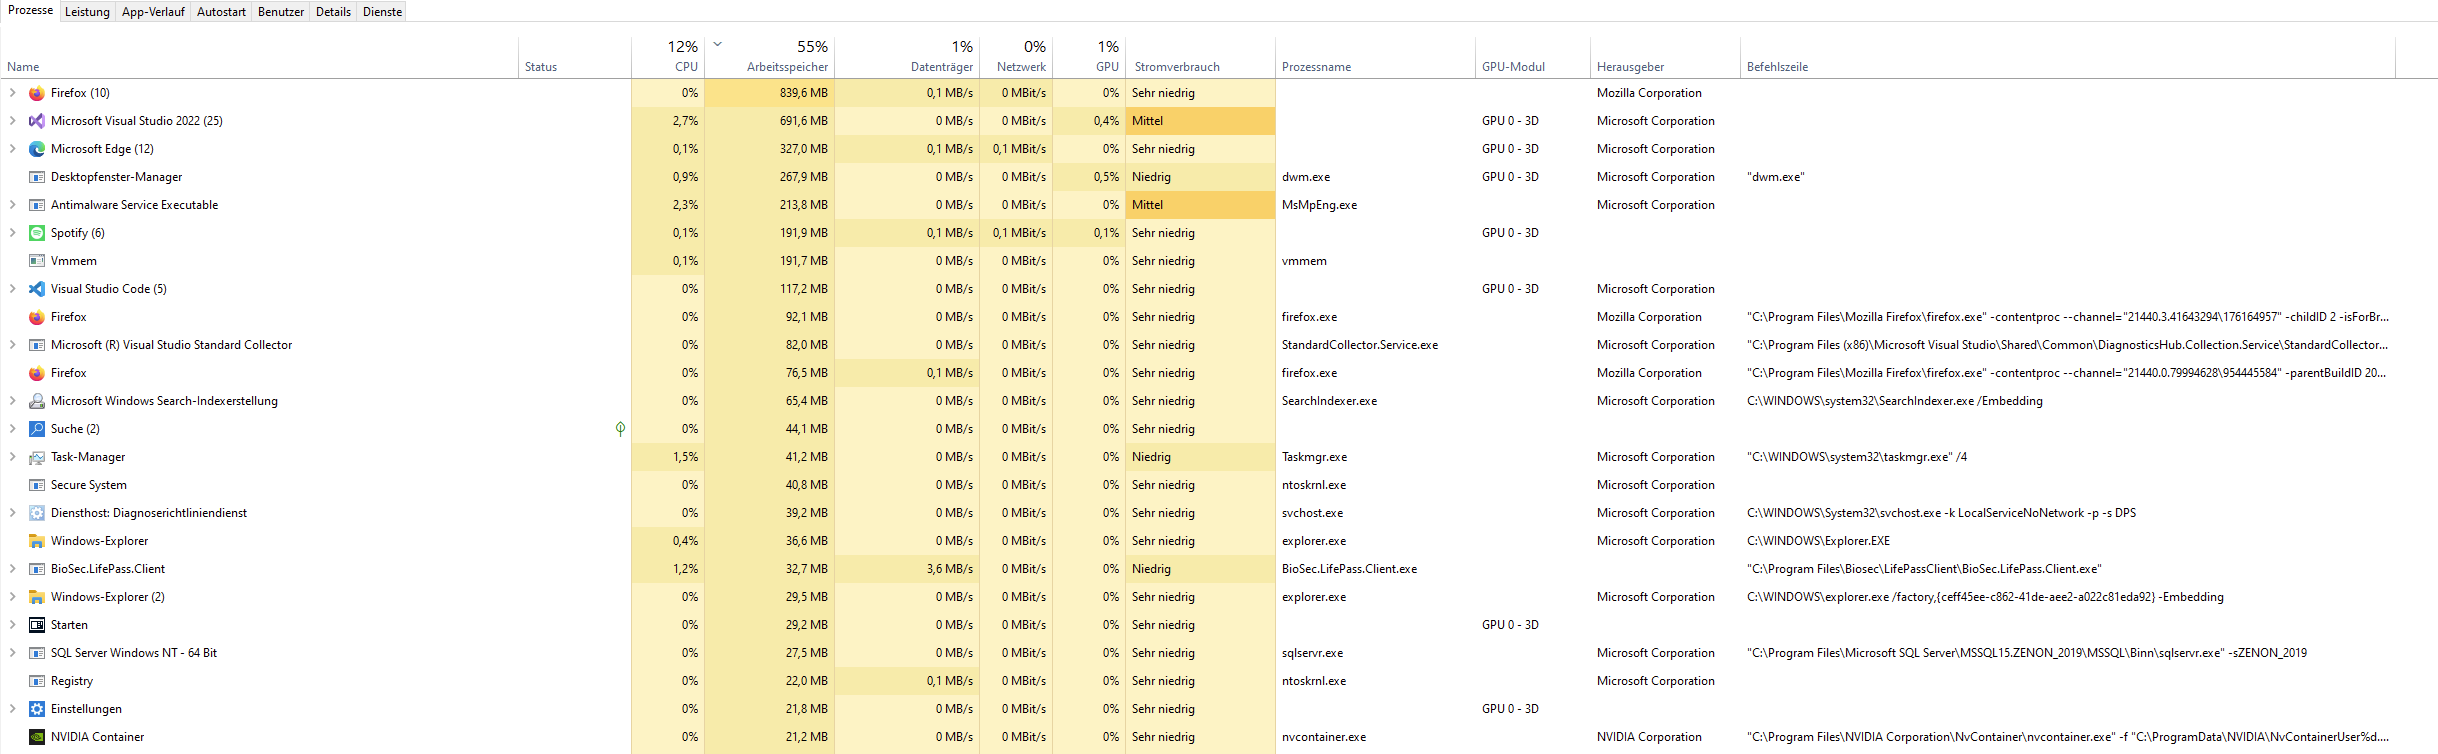Screen dimensions: 2438x754
Task: Sort by the GPU-Modul column header
Action: tap(1533, 58)
